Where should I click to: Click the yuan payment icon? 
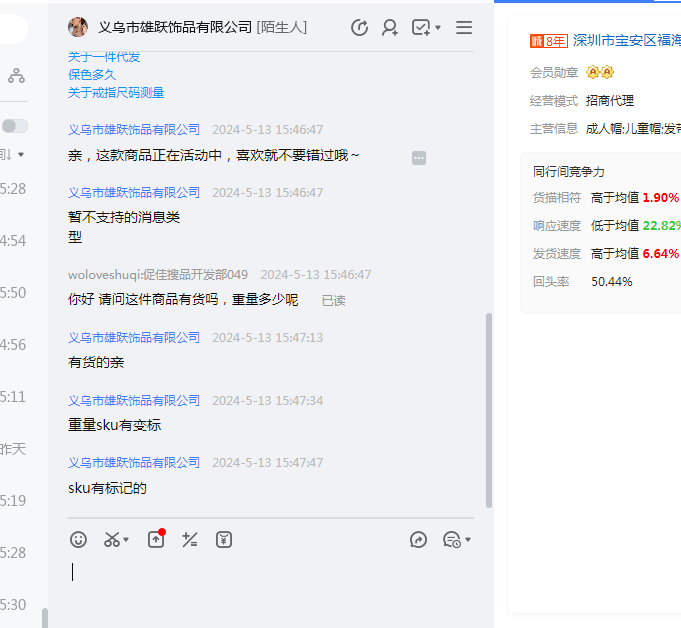click(224, 540)
